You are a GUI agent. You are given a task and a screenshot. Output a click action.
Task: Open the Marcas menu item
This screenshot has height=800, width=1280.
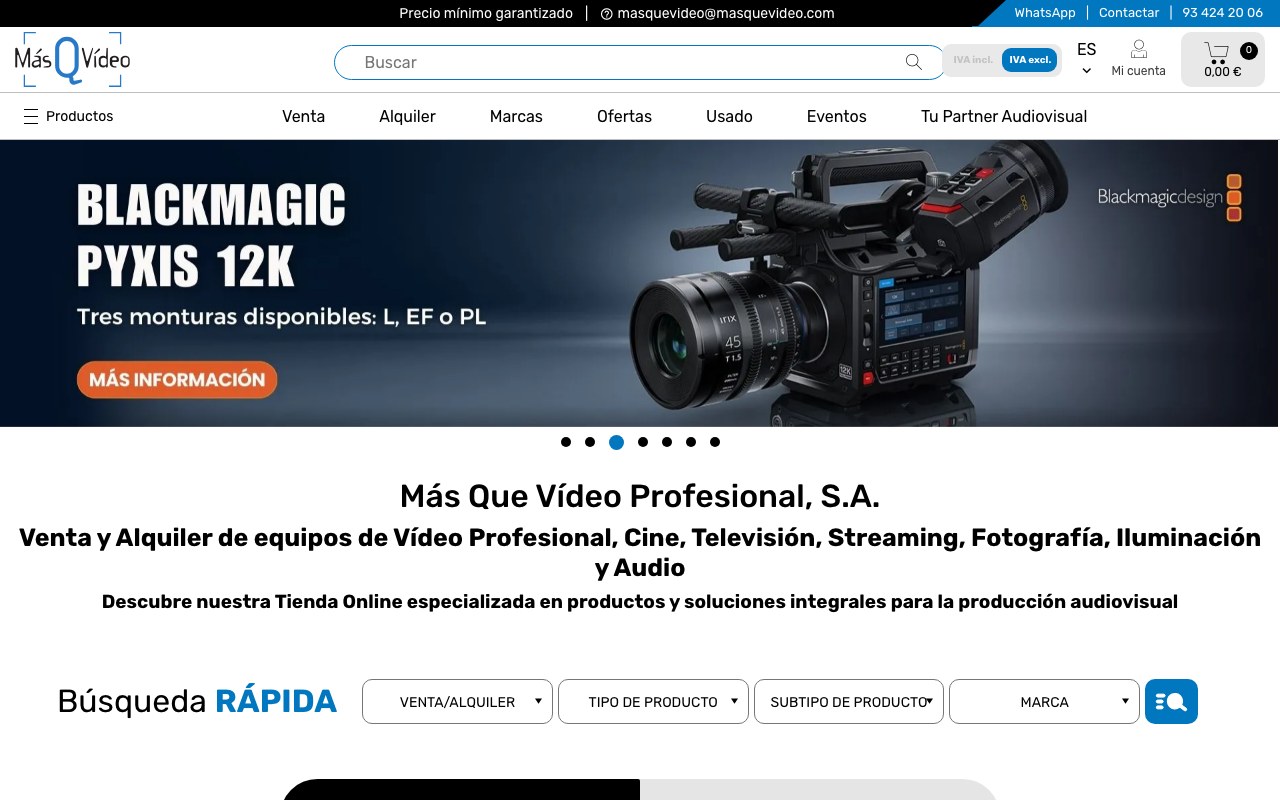(x=516, y=116)
